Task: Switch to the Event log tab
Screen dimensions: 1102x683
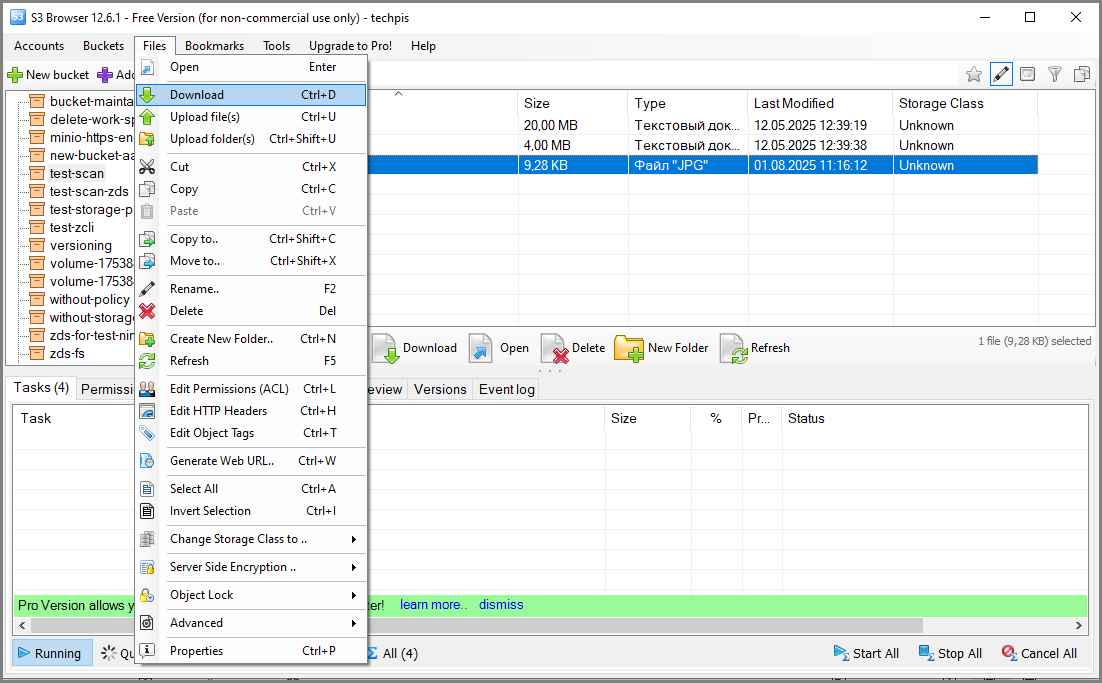Action: 507,389
